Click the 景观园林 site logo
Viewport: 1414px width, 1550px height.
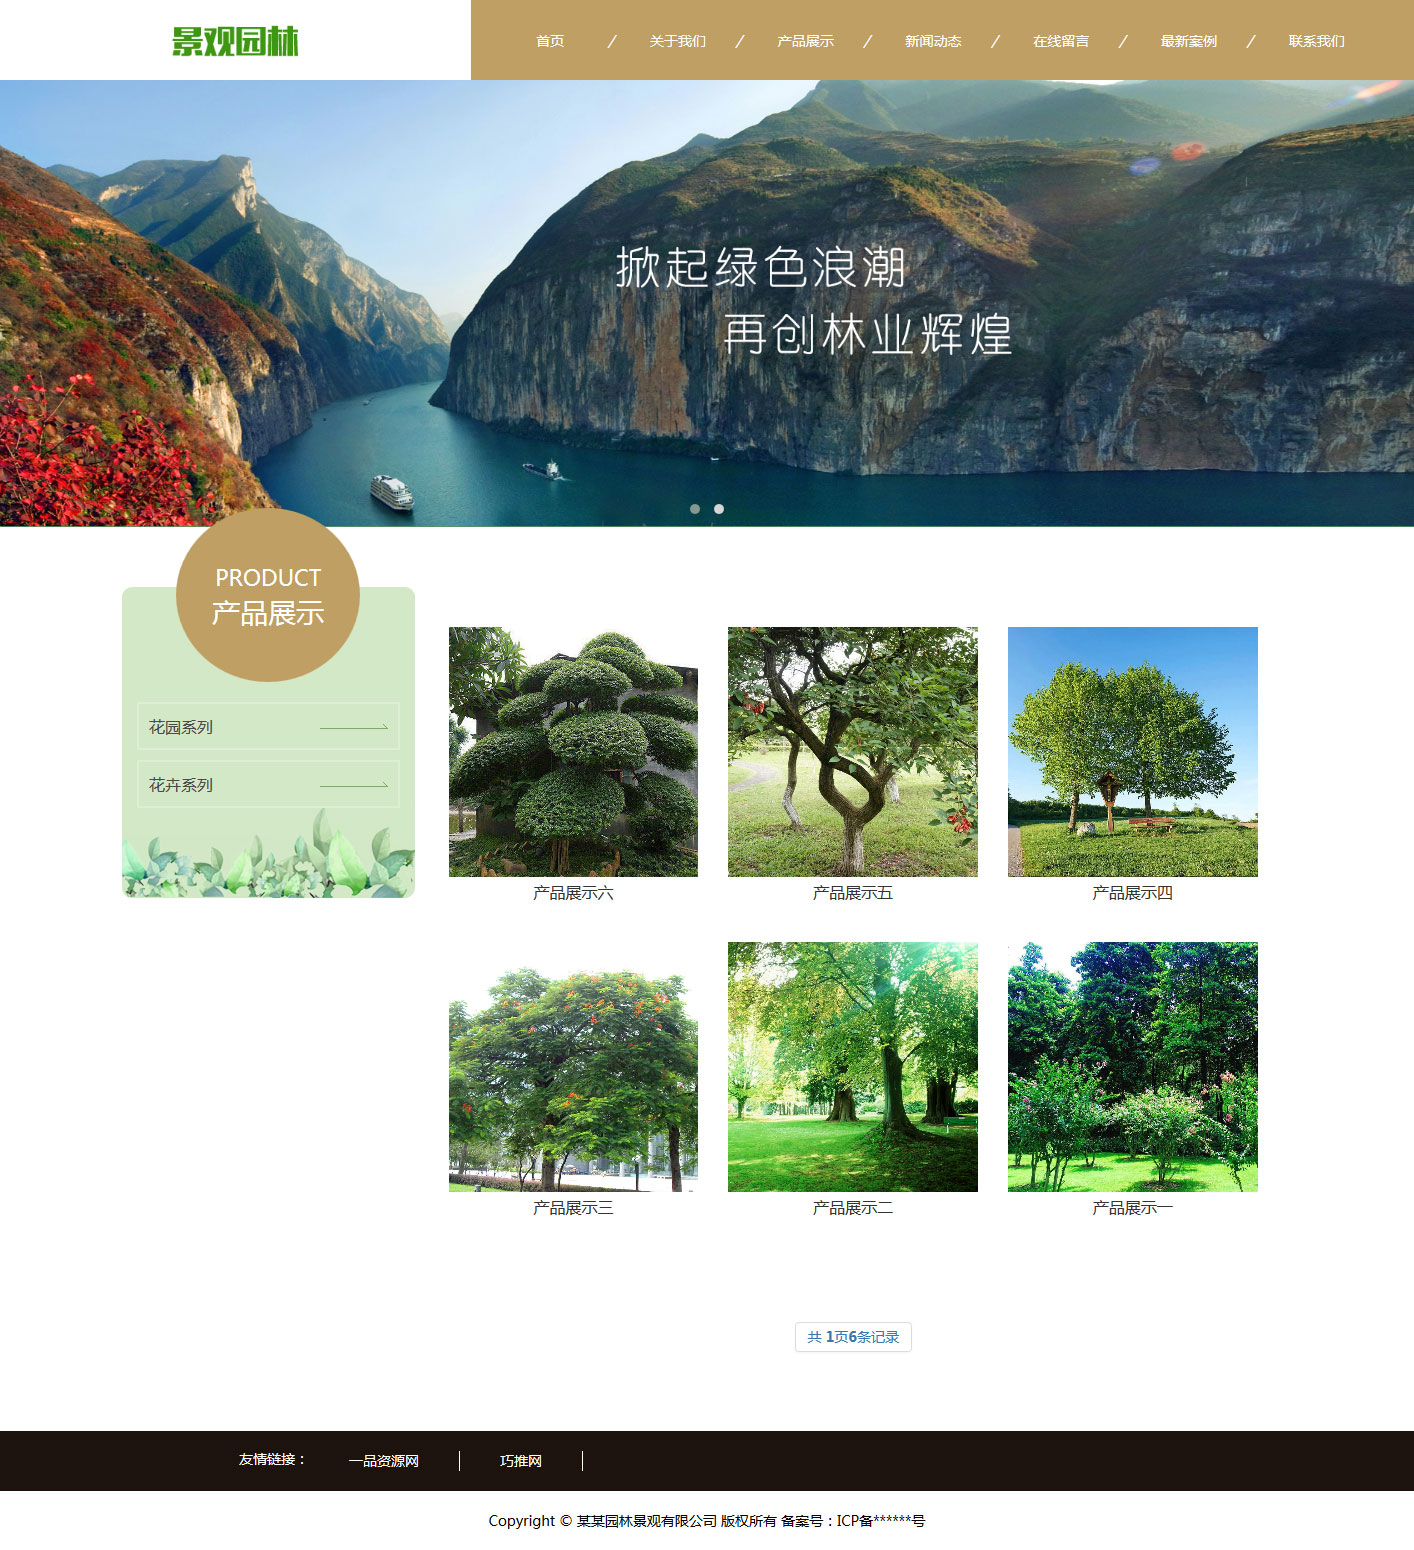pos(235,42)
